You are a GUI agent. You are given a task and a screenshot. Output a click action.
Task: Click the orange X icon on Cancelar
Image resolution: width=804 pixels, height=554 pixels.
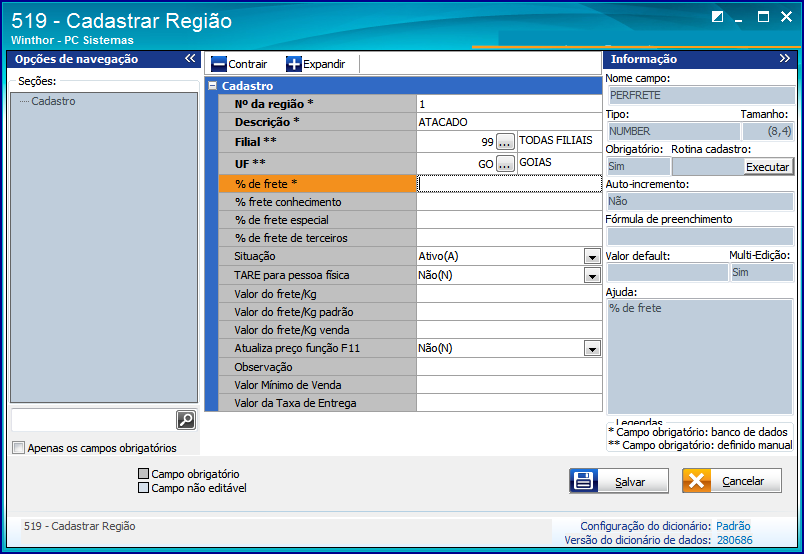point(696,481)
